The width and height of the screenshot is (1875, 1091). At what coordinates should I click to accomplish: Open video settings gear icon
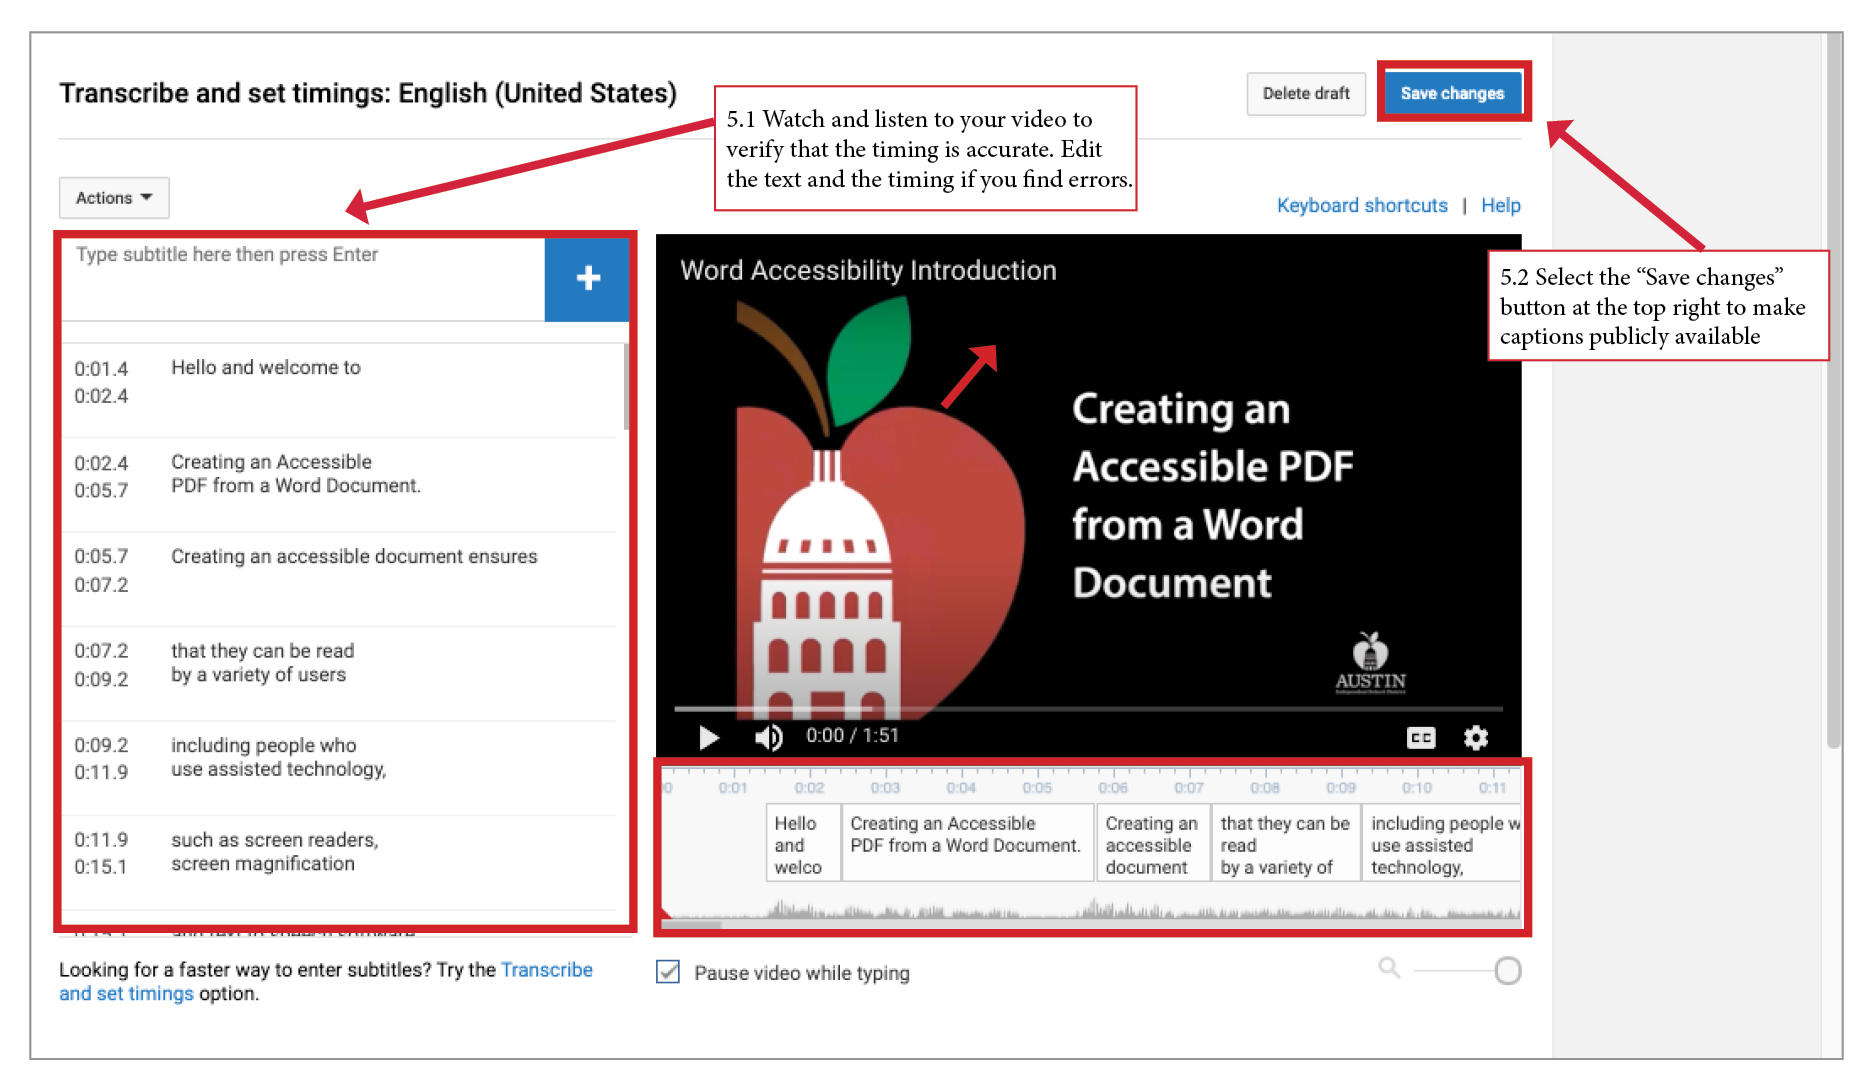[1475, 738]
